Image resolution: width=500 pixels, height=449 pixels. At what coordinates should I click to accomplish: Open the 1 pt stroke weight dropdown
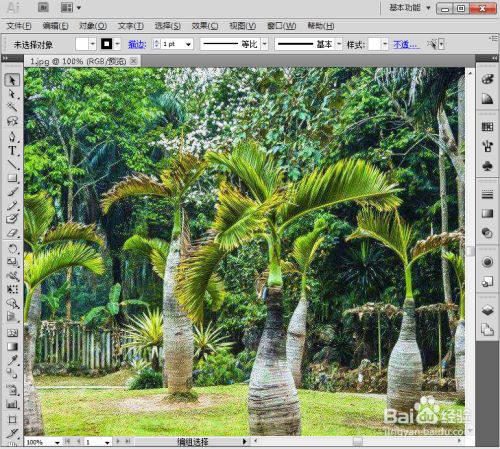click(188, 44)
